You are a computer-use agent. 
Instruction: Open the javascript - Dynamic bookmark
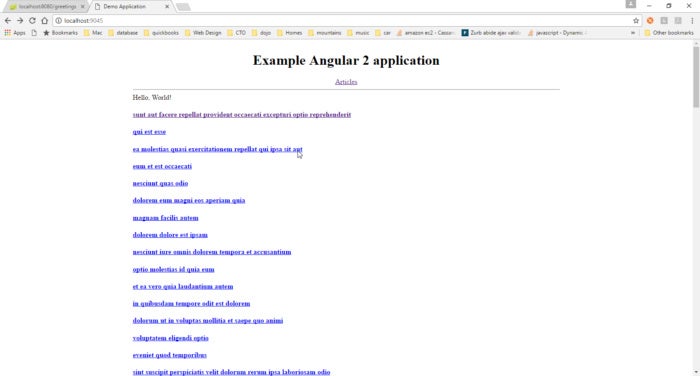point(557,33)
